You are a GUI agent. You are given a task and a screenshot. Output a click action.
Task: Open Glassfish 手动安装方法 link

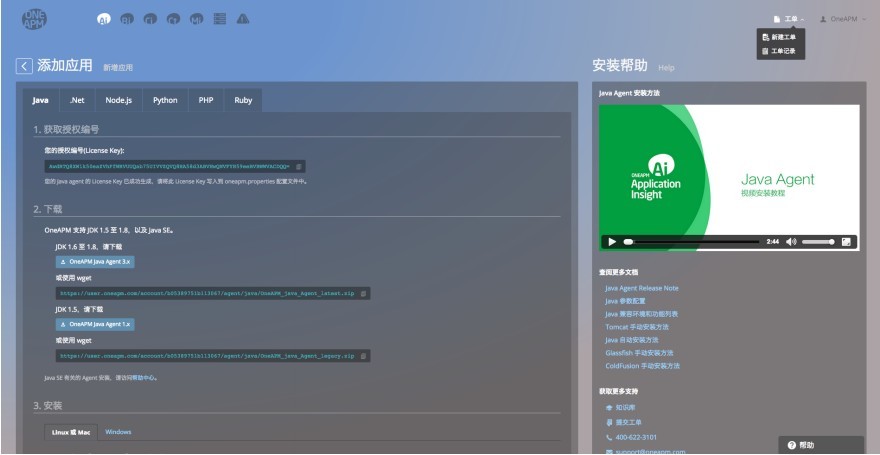(639, 353)
